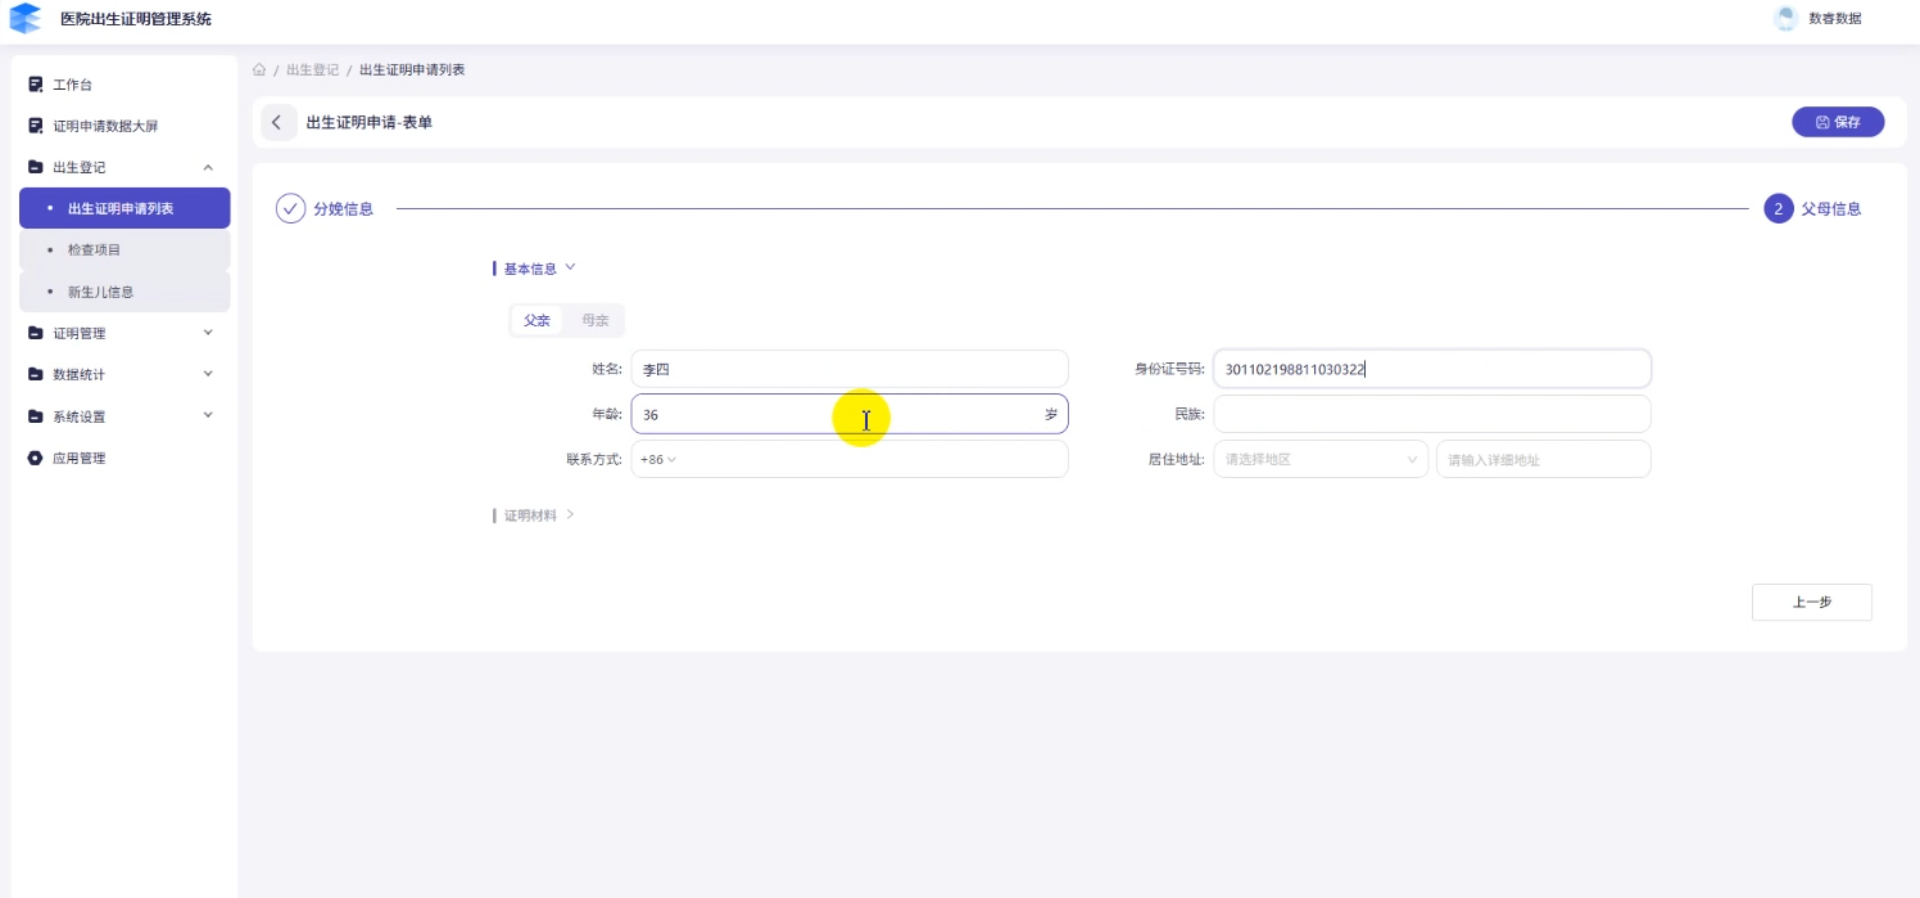Open 证明申请数据大屏 from sidebar

(105, 126)
